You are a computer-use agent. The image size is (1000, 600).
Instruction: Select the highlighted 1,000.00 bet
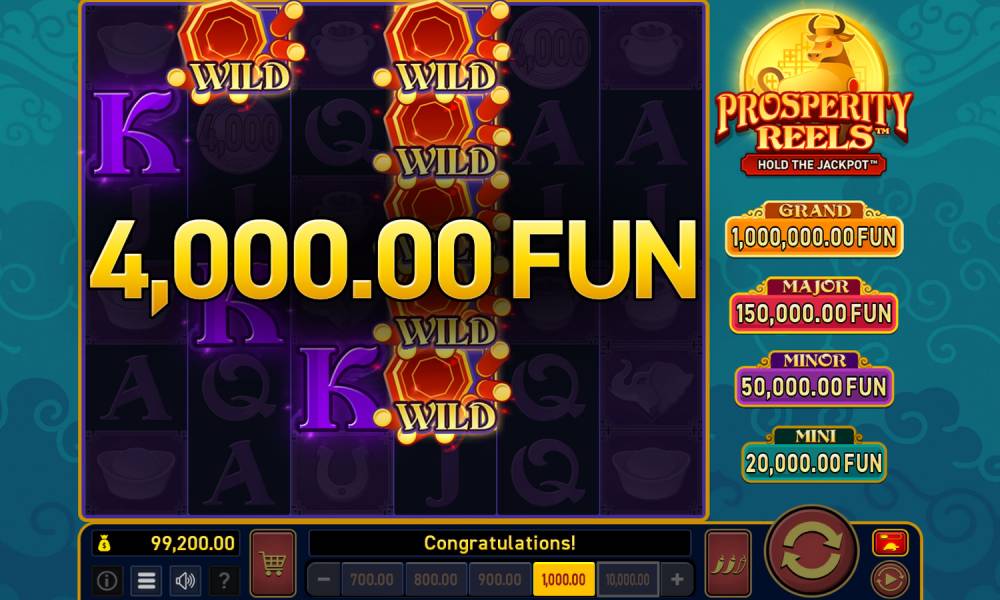[564, 580]
